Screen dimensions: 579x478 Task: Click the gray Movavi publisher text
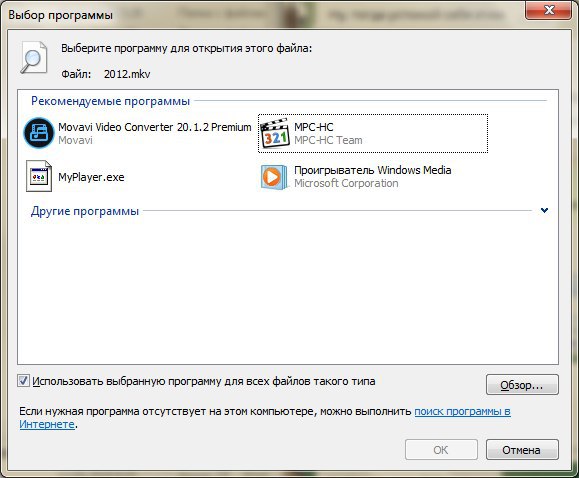point(75,140)
